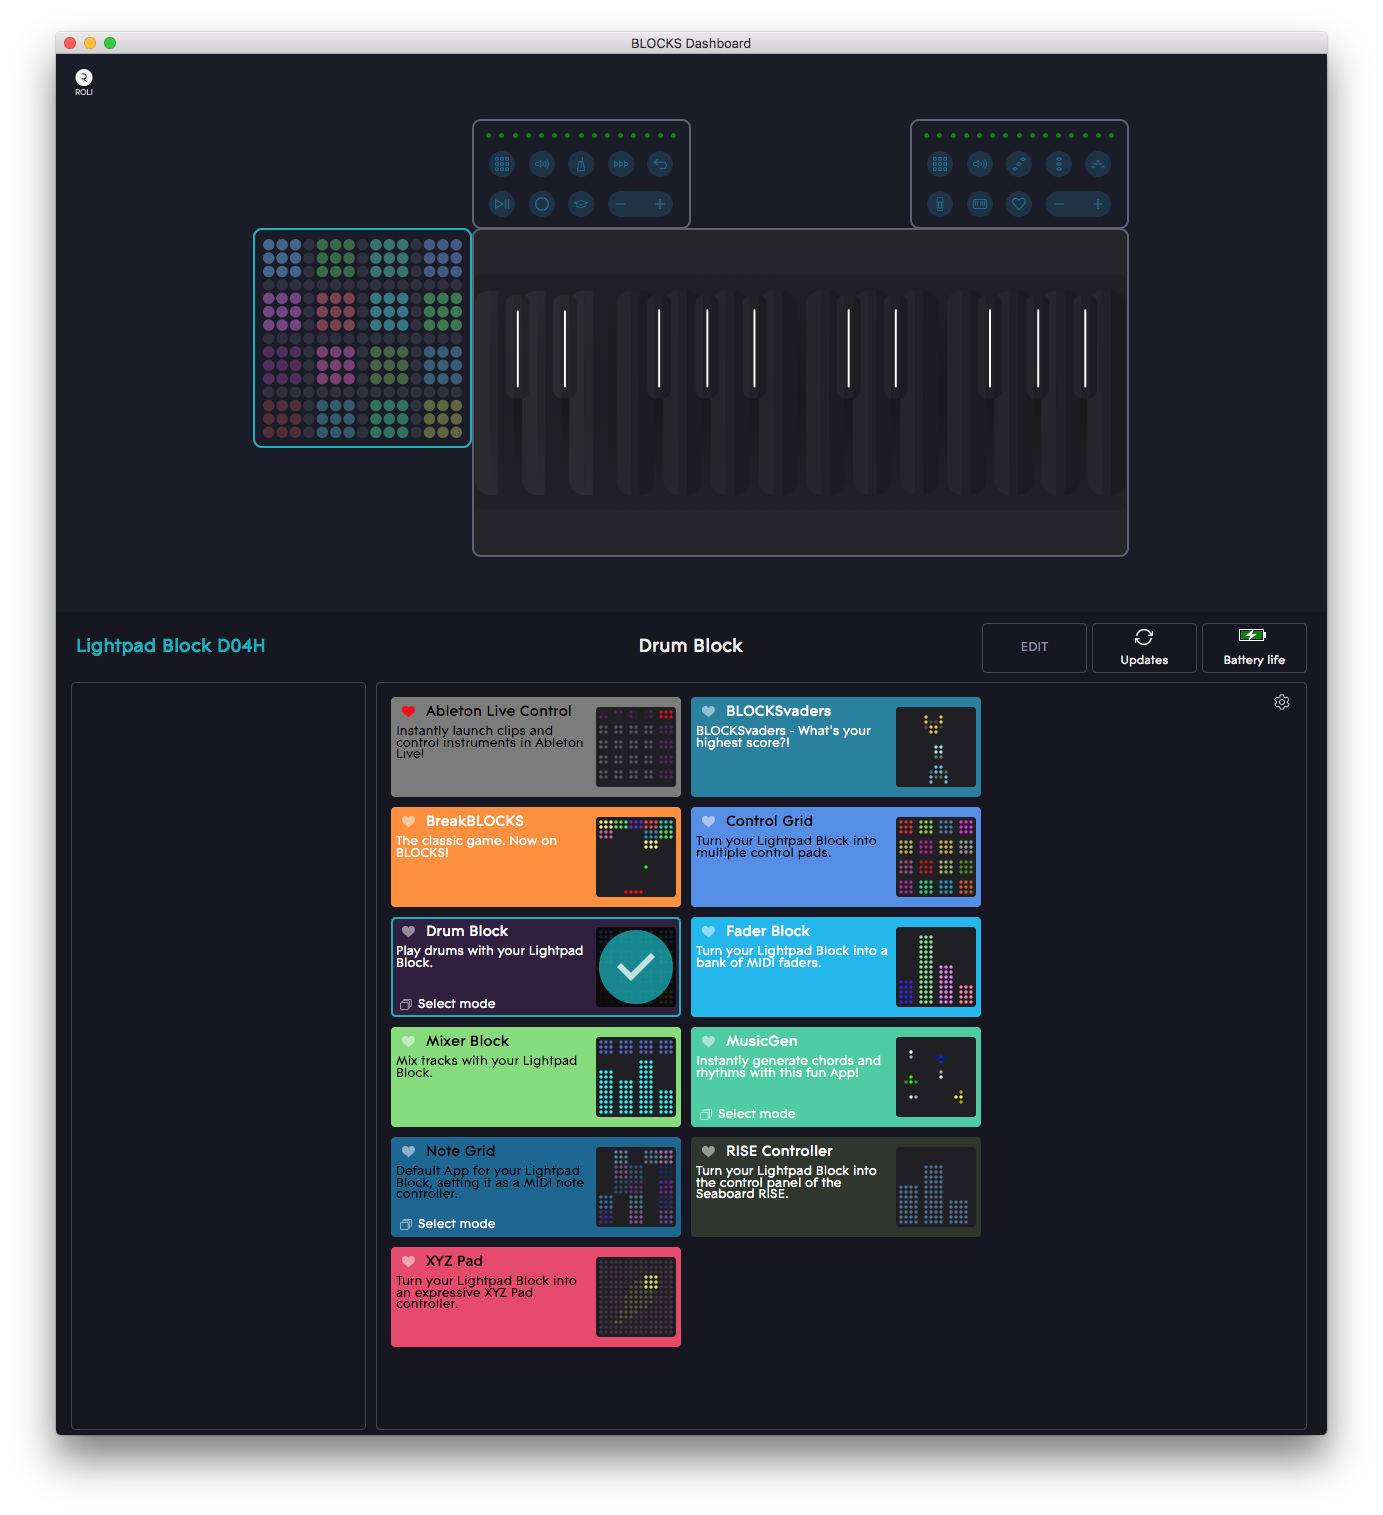
Task: Click Play/Pause on the Loop Block
Action: 502,204
